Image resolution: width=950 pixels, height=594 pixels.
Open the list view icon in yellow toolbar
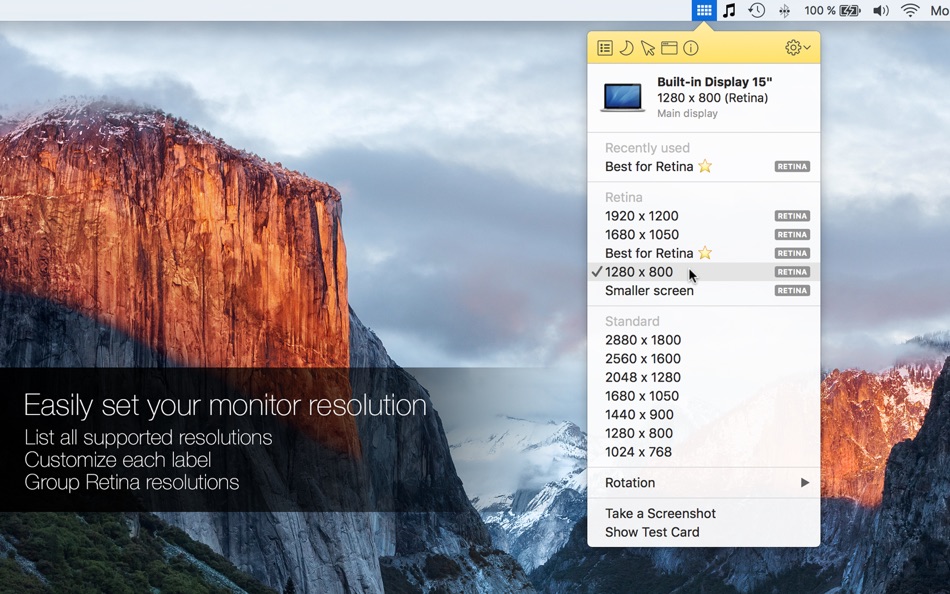click(x=605, y=48)
